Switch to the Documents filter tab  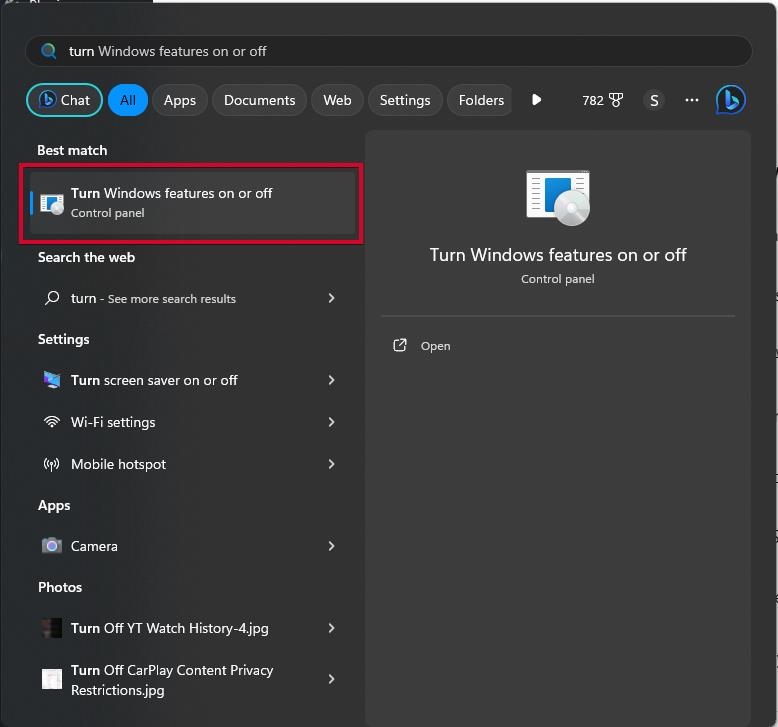[259, 100]
